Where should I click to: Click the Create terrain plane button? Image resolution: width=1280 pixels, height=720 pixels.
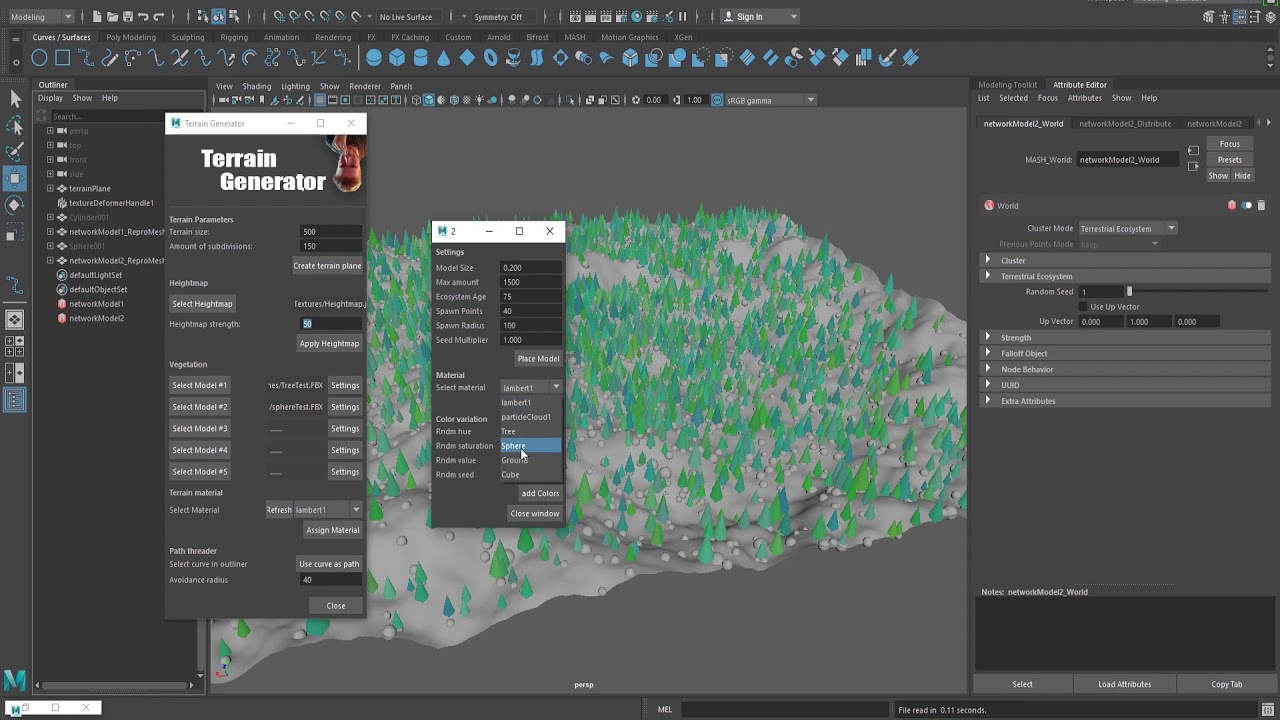(x=327, y=266)
